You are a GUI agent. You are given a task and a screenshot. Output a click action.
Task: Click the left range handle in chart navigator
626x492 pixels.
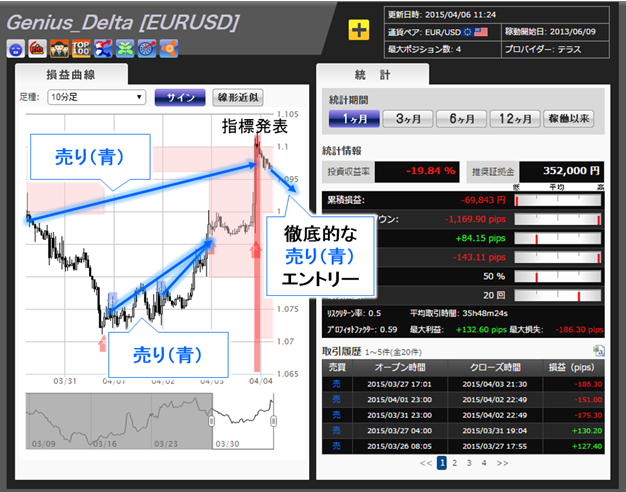[x=212, y=421]
